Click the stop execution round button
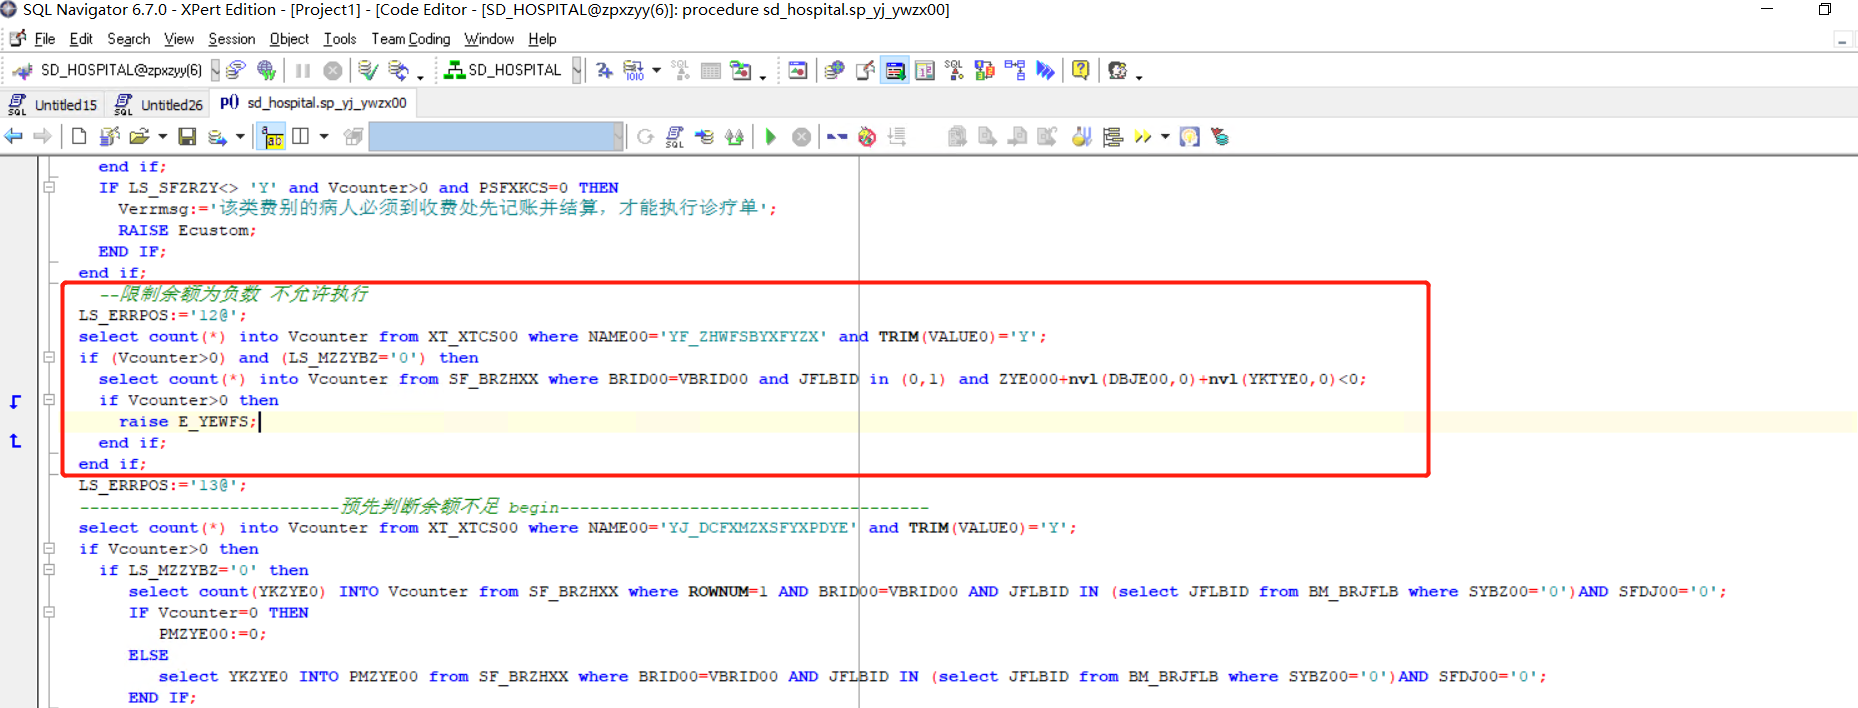1858x708 pixels. [801, 137]
